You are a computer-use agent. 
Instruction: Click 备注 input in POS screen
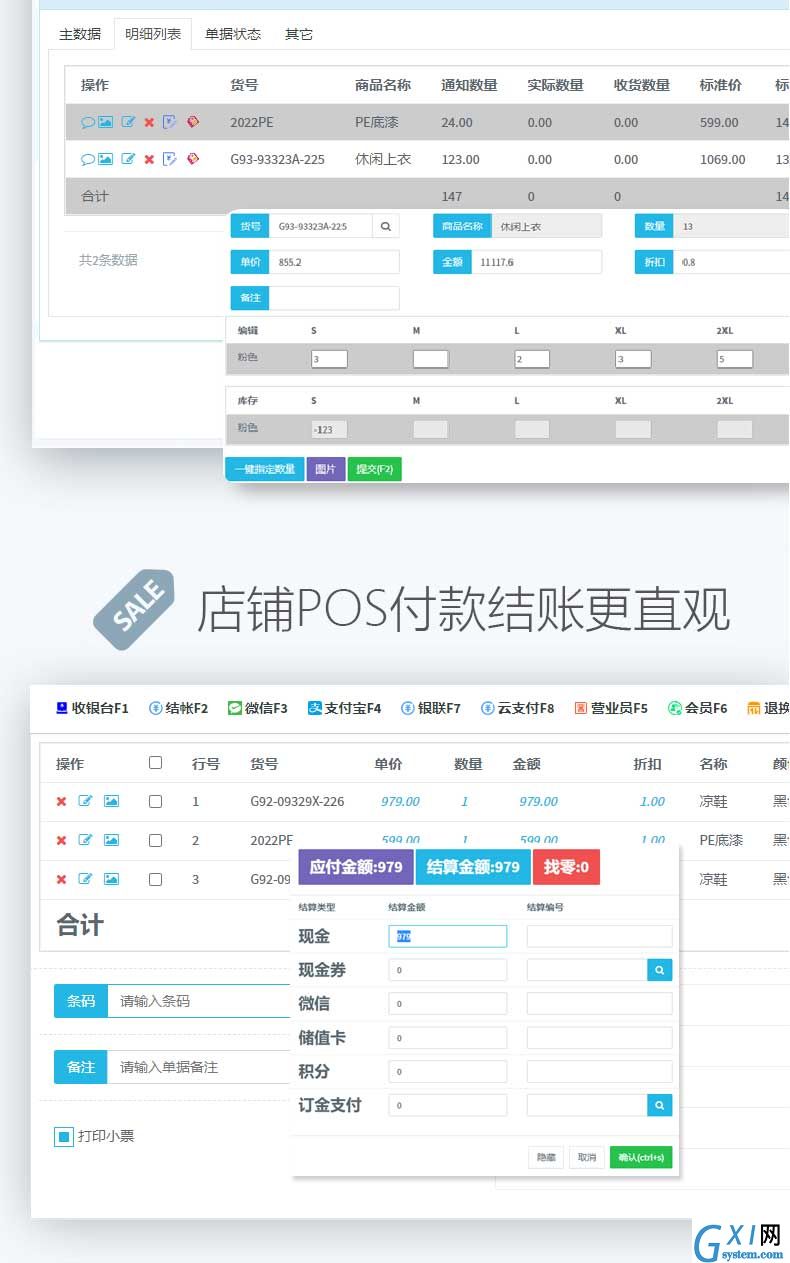pyautogui.click(x=198, y=1067)
